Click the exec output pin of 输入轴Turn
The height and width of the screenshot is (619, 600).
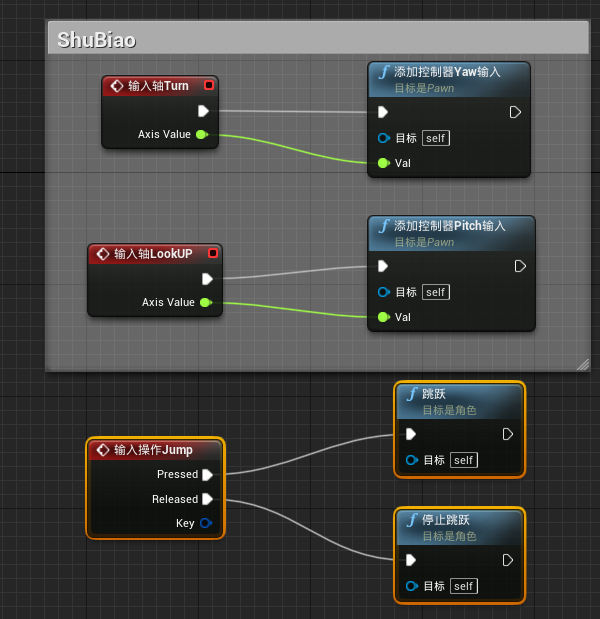tap(203, 111)
